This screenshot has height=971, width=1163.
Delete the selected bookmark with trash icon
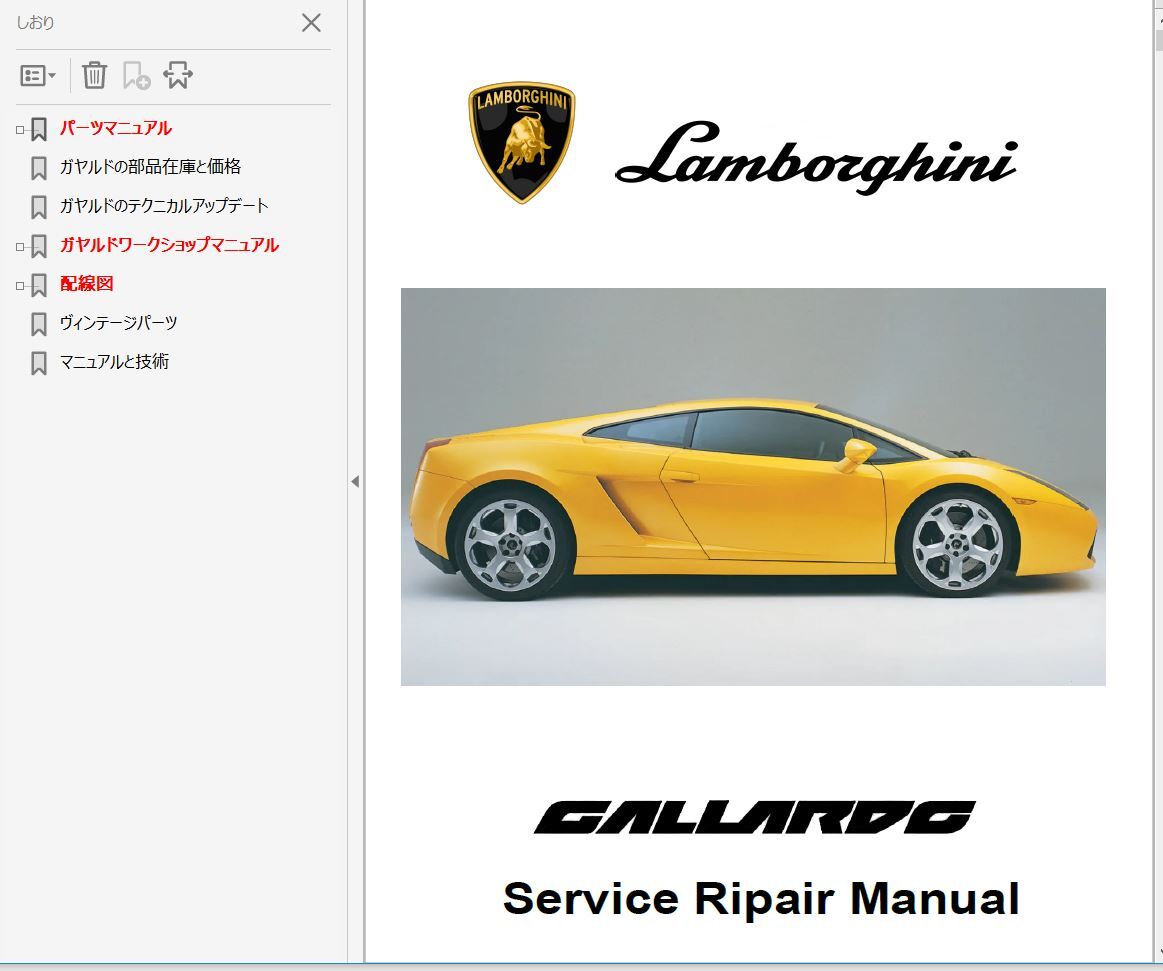click(x=94, y=75)
